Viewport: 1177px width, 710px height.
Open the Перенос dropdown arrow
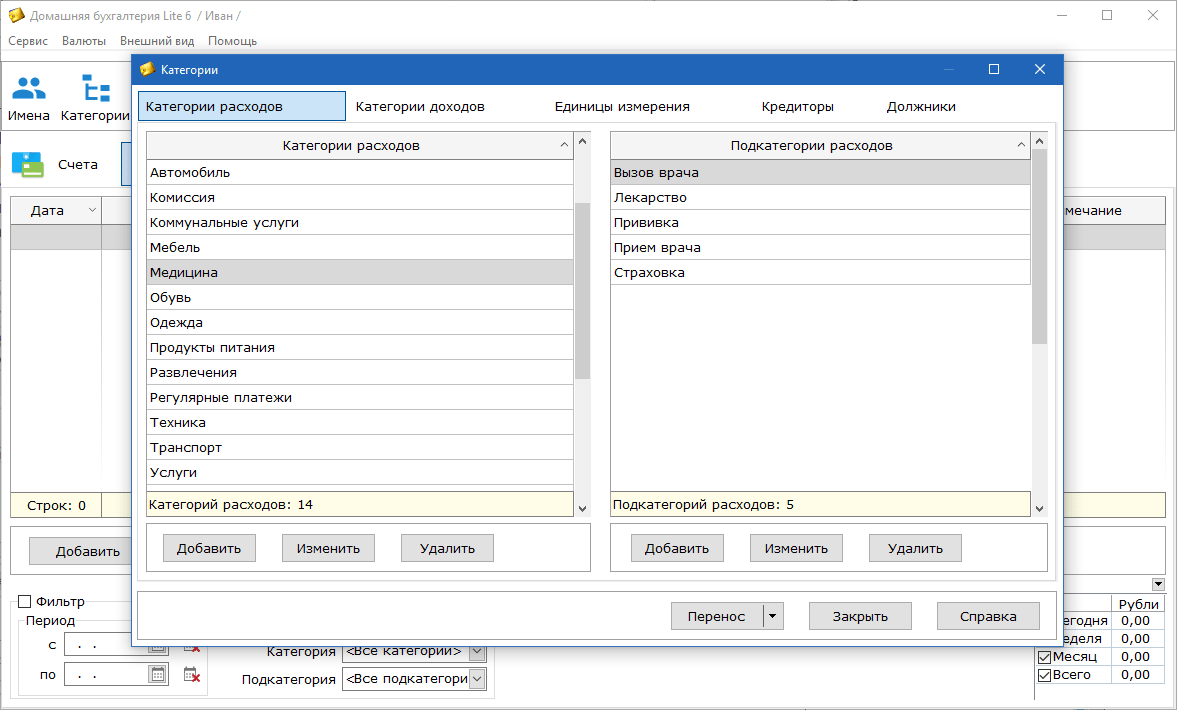772,616
